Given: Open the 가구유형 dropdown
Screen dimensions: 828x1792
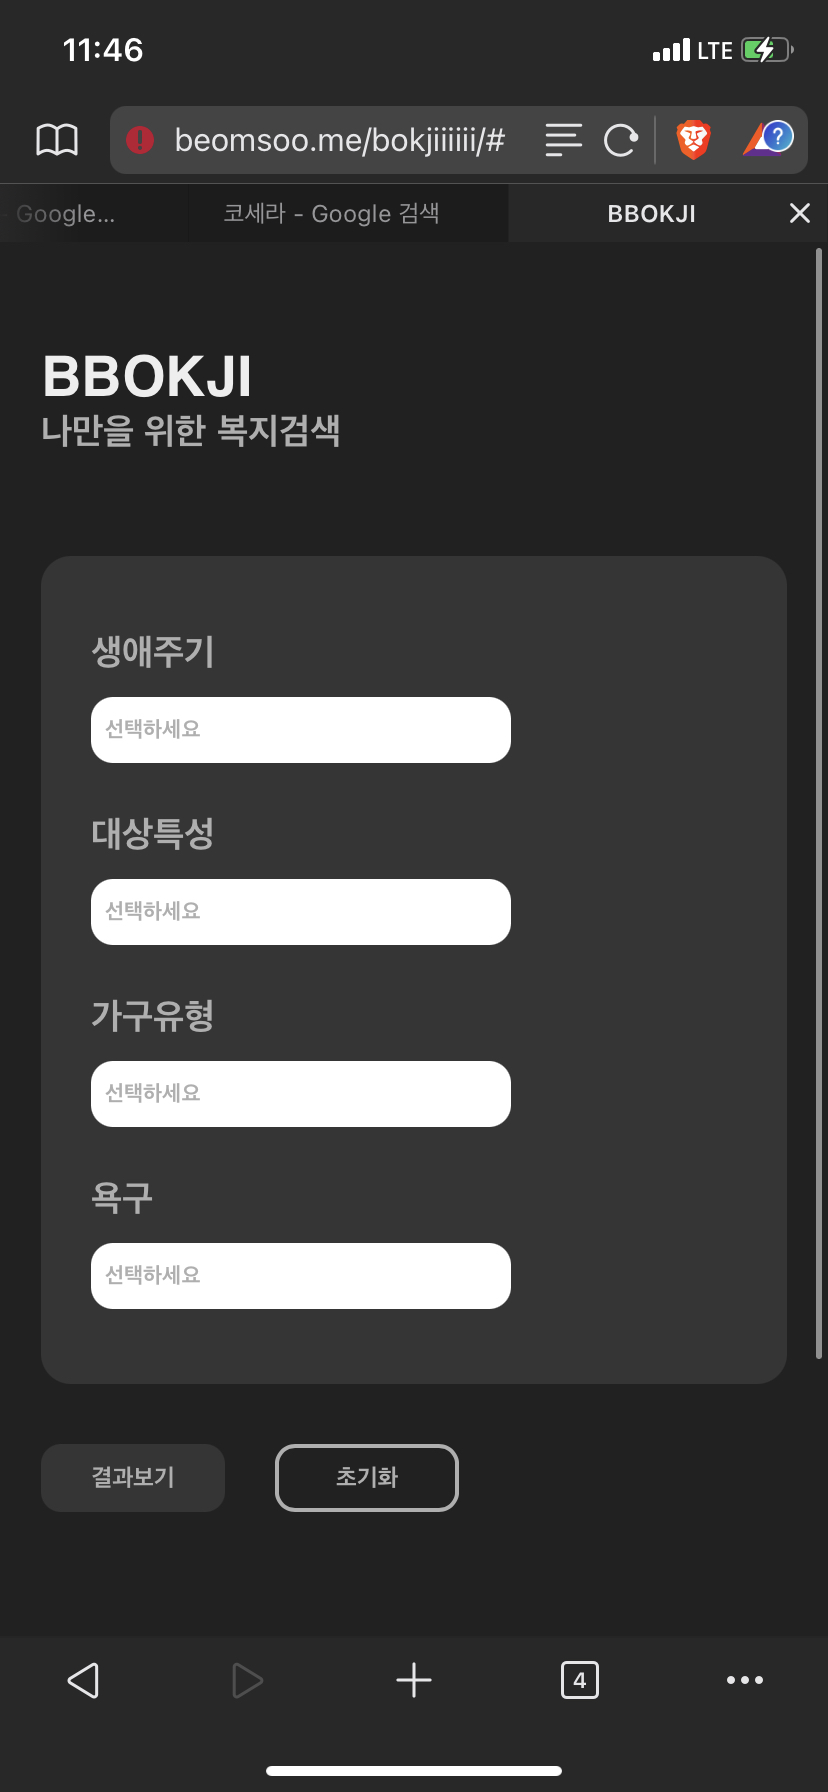Looking at the screenshot, I should [301, 1094].
